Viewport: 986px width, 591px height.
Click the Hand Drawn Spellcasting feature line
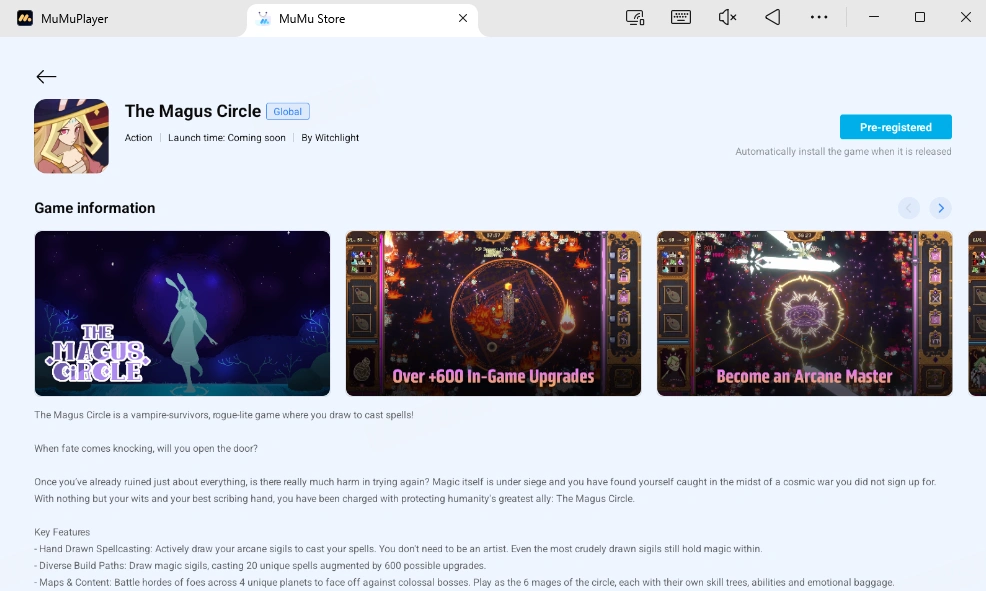coord(398,549)
